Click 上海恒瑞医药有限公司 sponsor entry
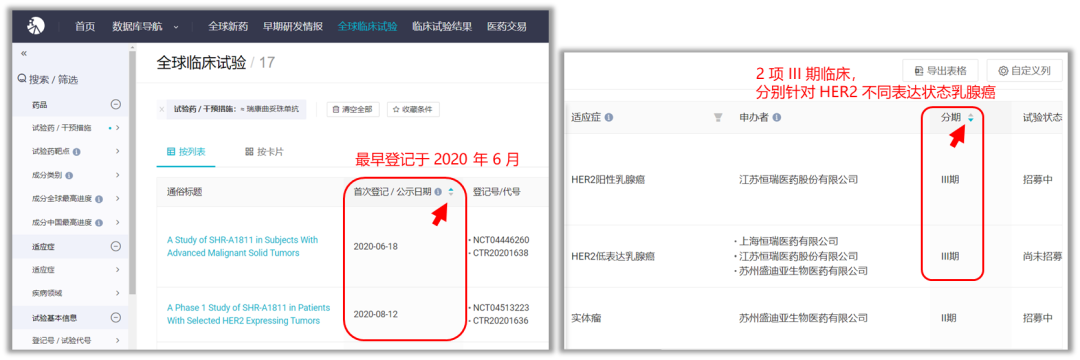The image size is (1080, 360). [x=789, y=241]
